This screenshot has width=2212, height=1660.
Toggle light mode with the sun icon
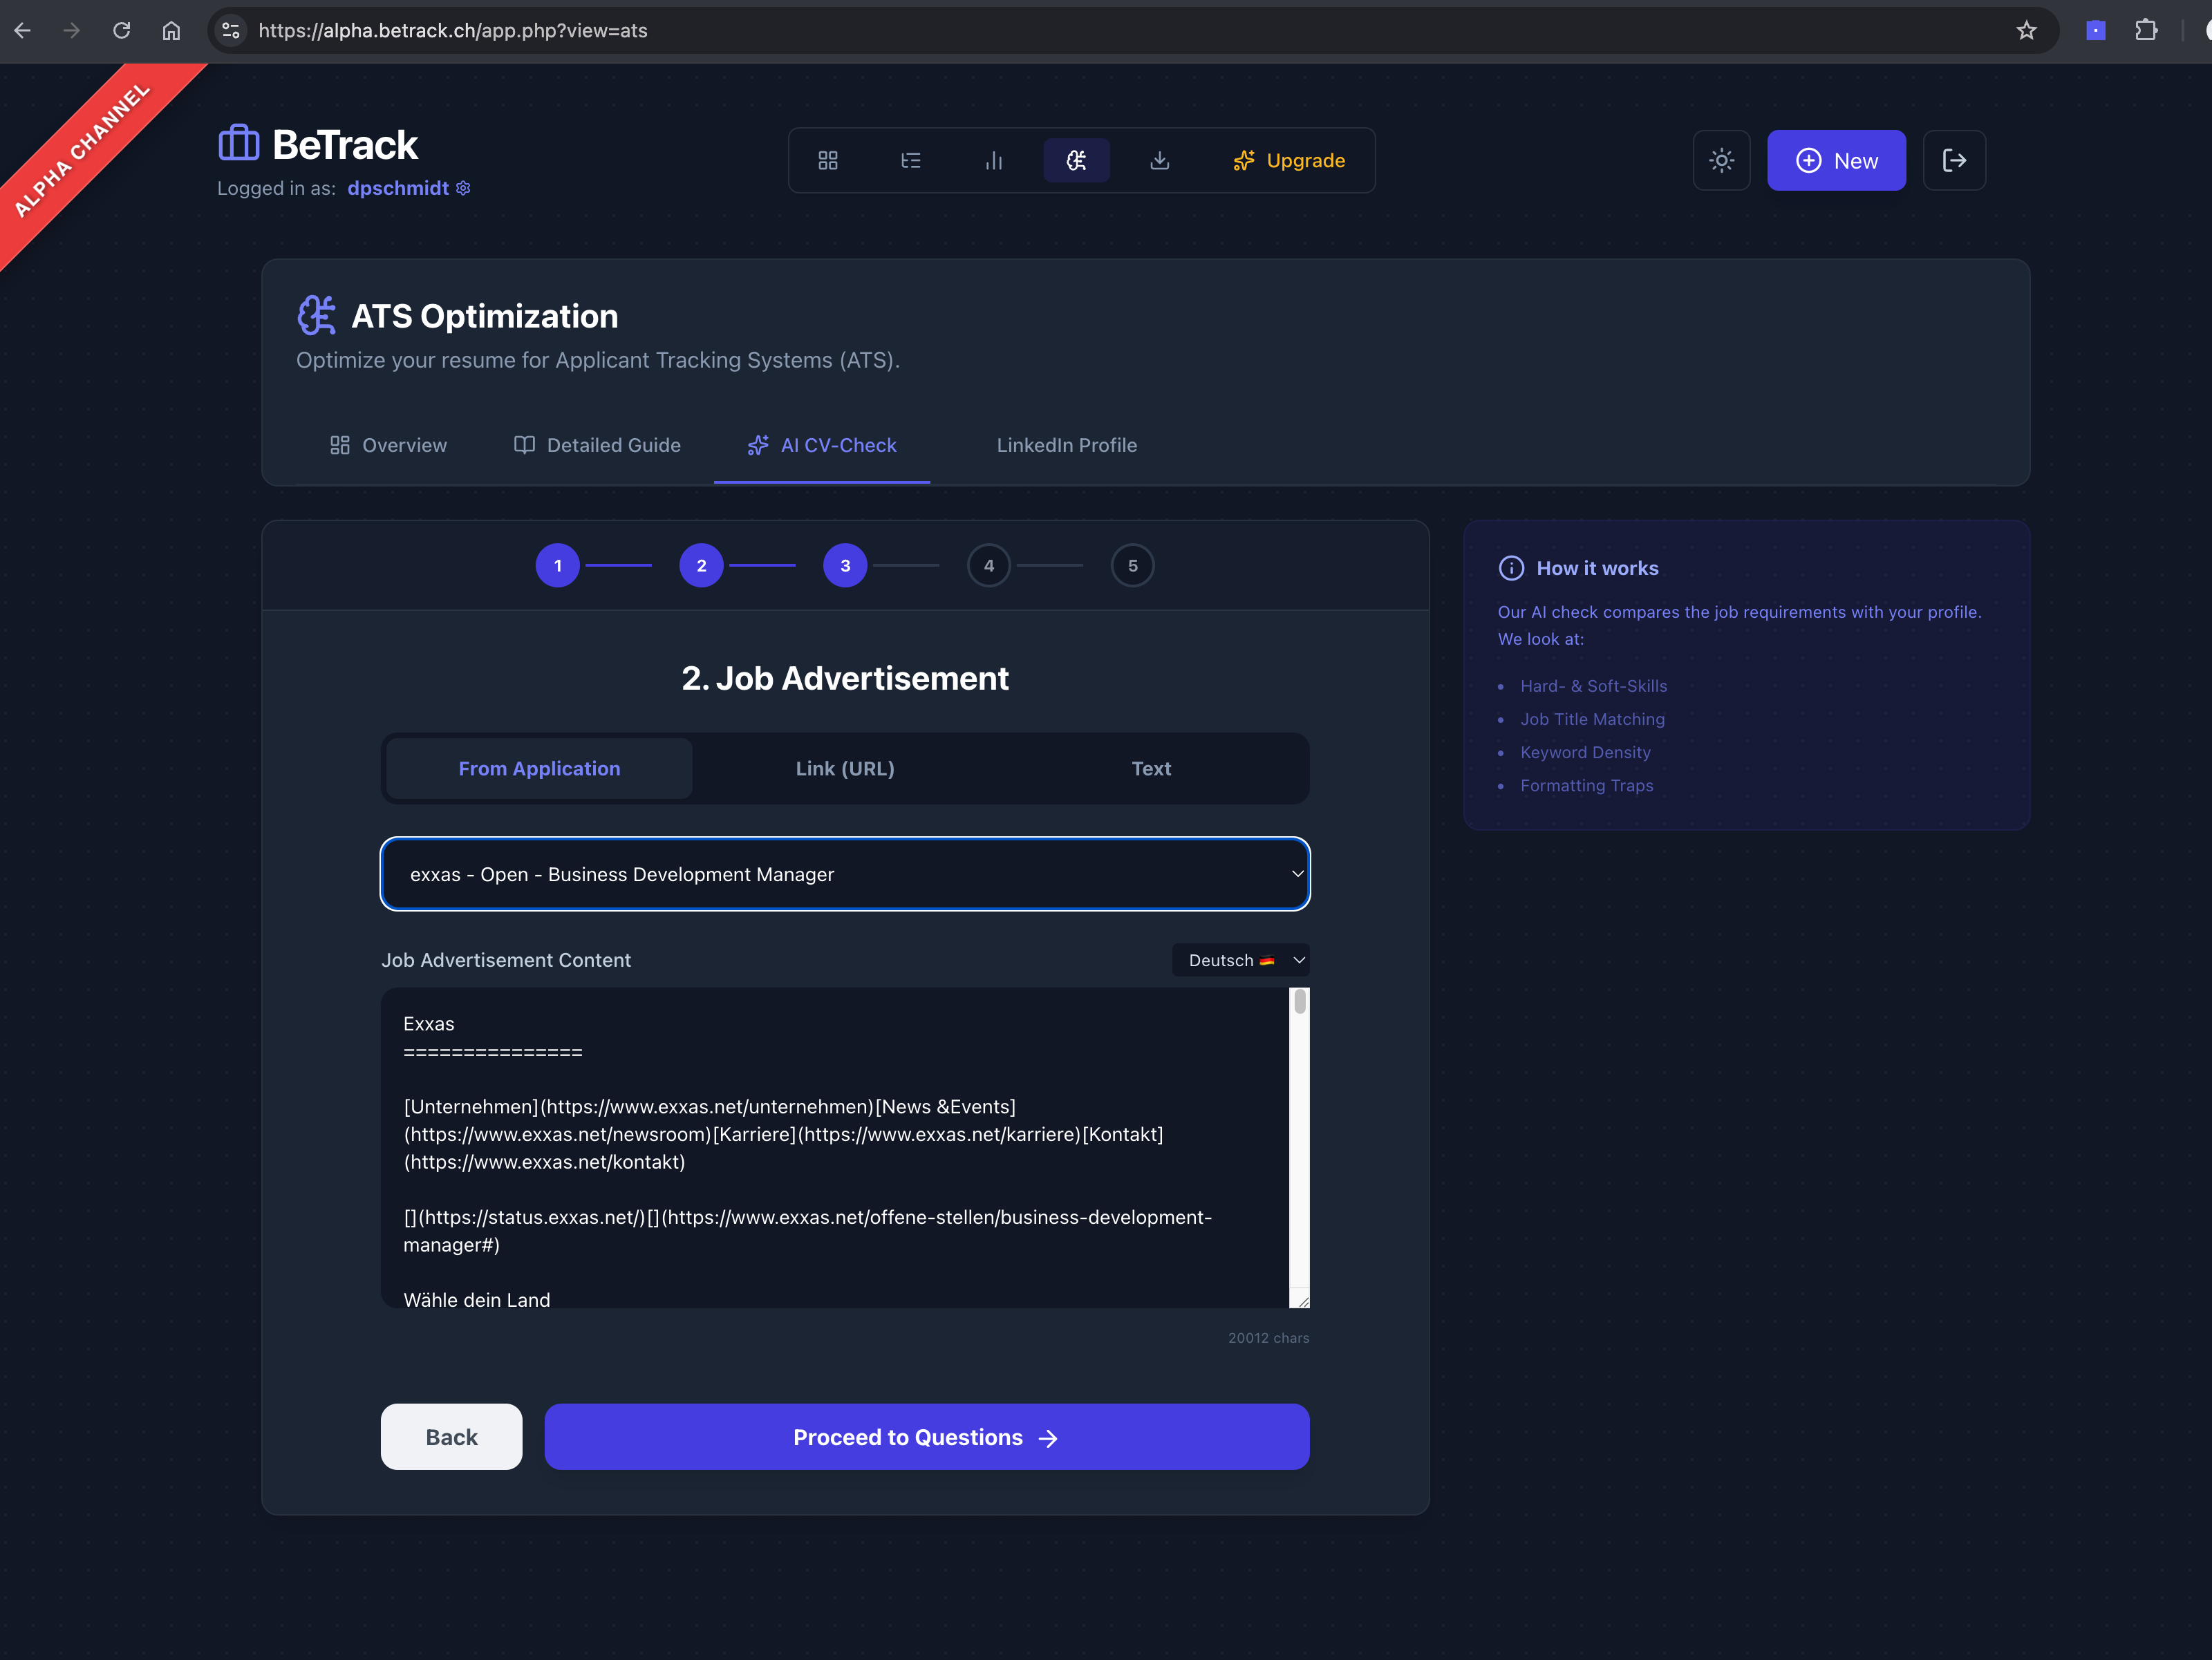(x=1721, y=160)
